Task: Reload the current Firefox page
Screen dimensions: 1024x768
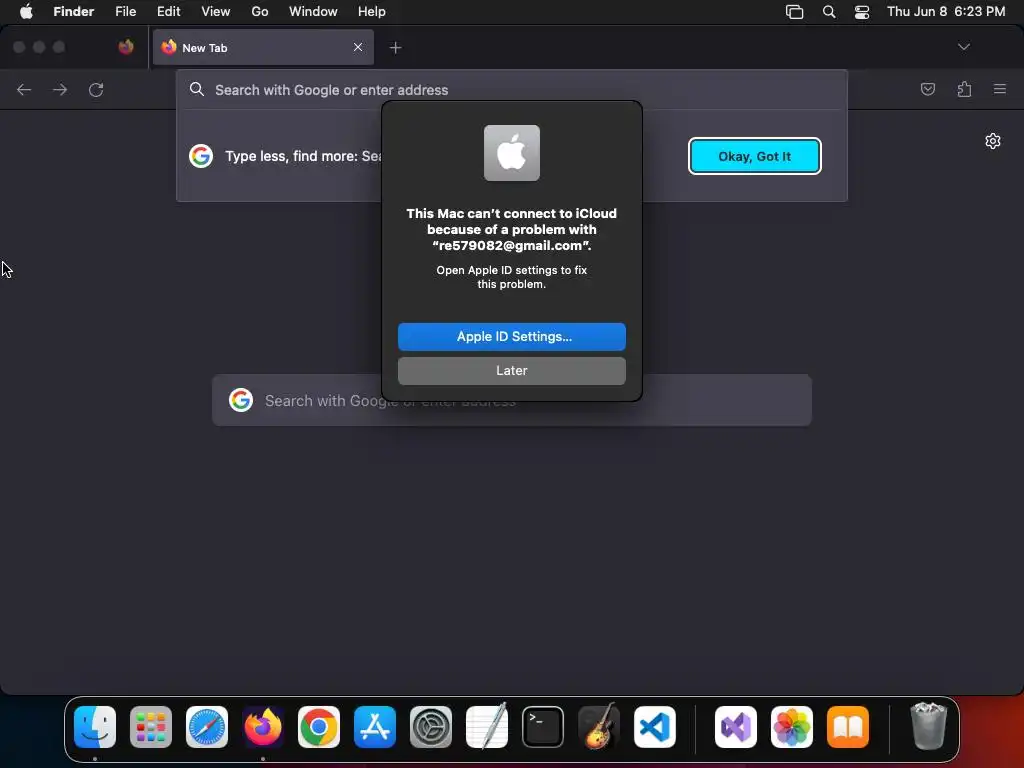Action: 96,89
